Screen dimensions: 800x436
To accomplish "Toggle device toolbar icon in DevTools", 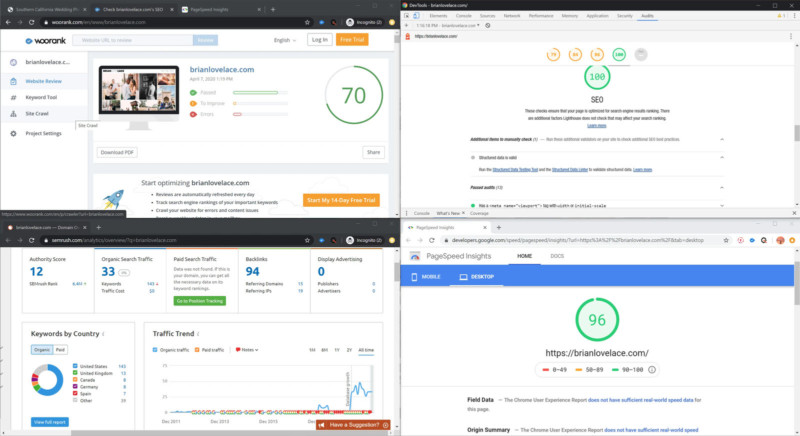I will pos(416,16).
